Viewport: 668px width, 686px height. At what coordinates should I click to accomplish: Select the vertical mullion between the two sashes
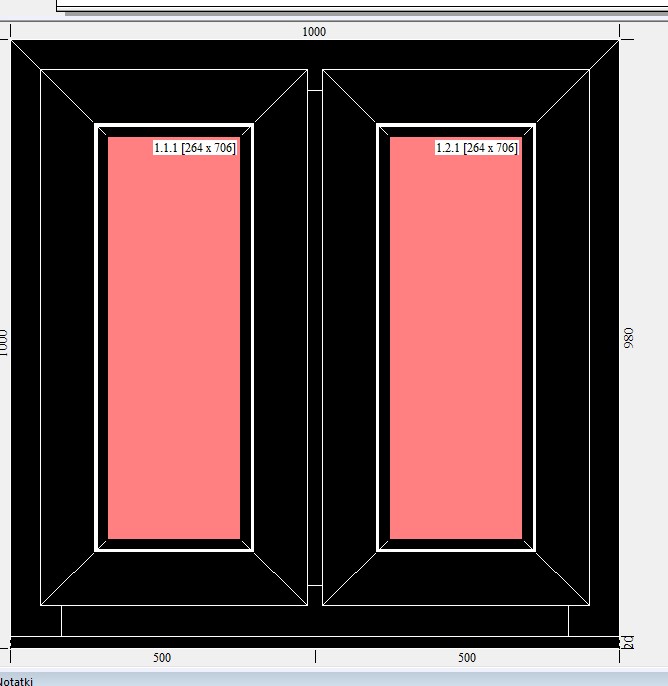(315, 338)
